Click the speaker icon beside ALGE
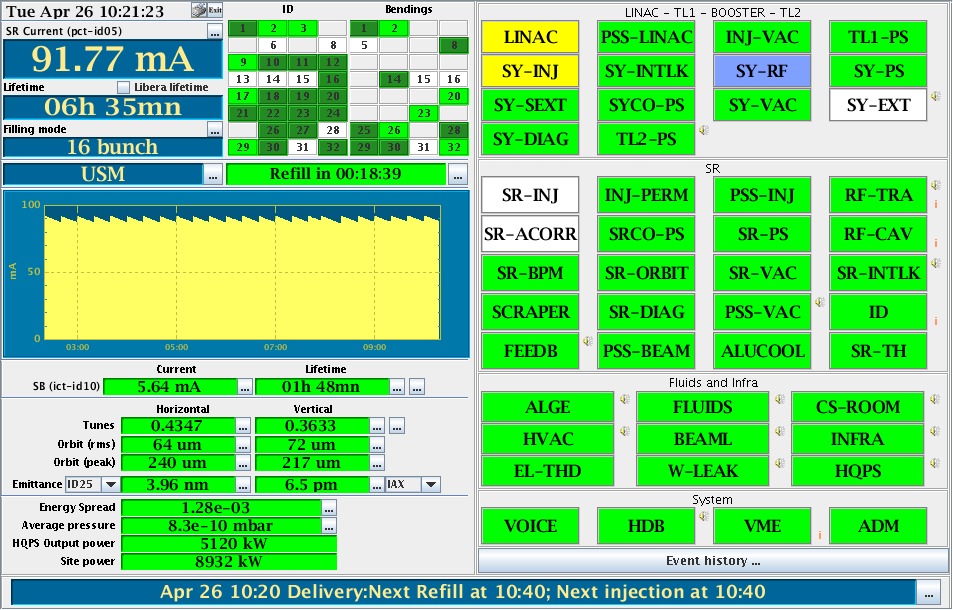The width and height of the screenshot is (953, 610). (x=624, y=399)
